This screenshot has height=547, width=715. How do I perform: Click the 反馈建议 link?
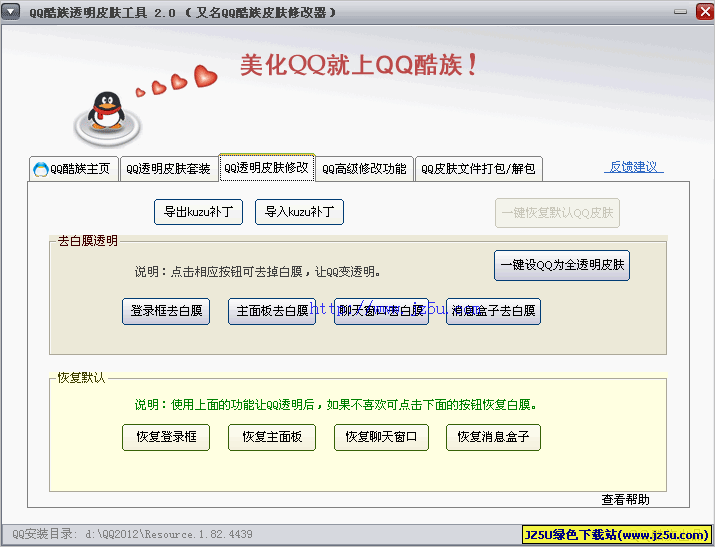click(x=633, y=167)
